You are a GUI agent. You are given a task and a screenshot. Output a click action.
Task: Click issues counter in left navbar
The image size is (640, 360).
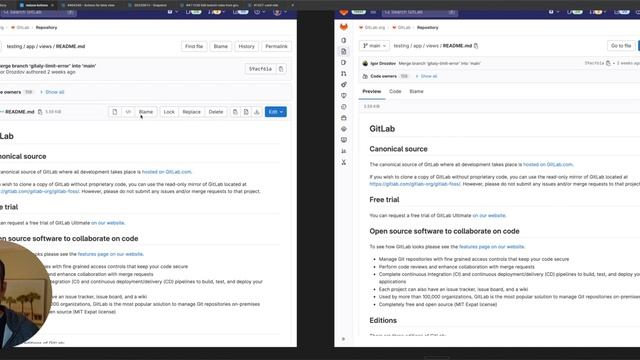193,12
